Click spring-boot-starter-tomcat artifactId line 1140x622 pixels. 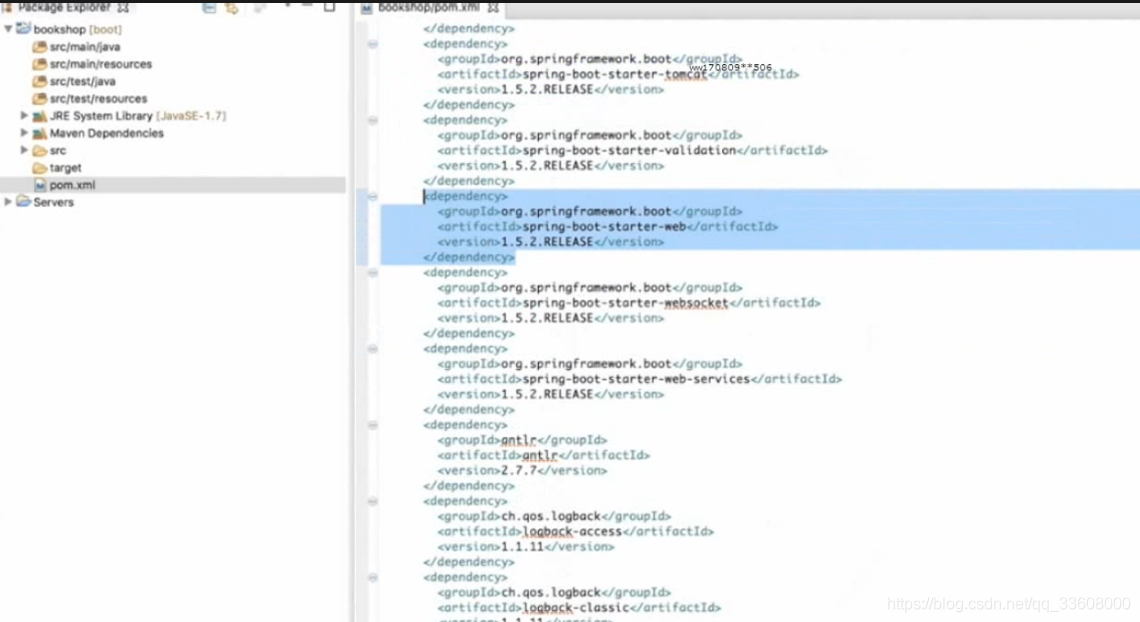[618, 74]
